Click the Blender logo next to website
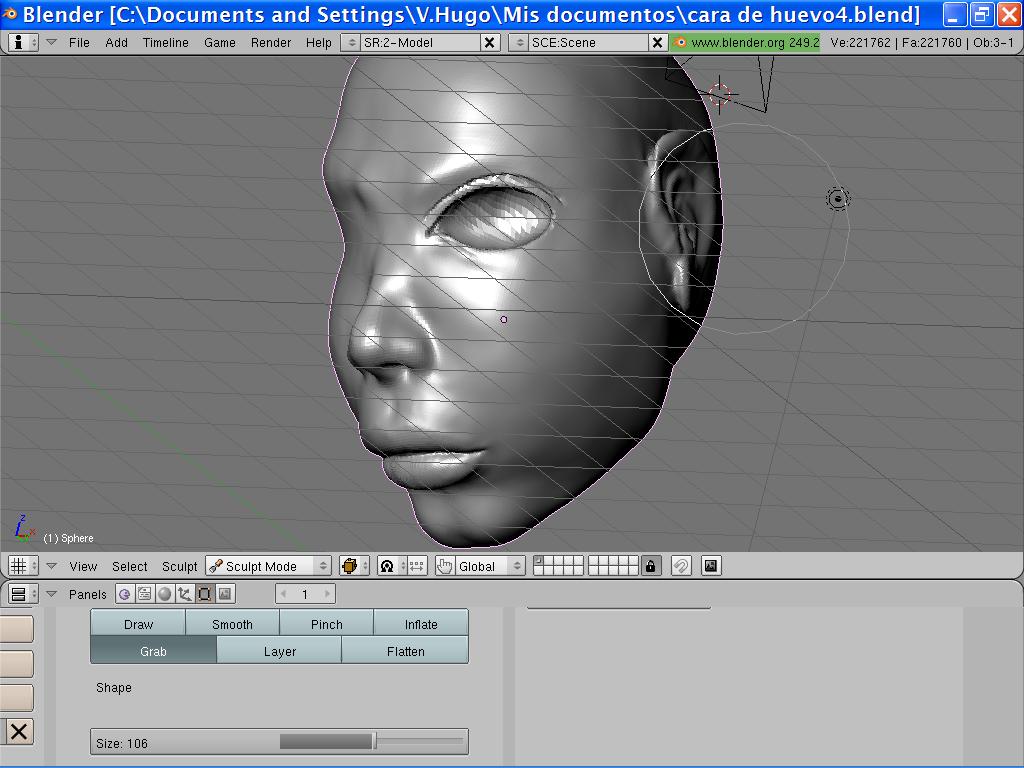The height and width of the screenshot is (768, 1024). tap(680, 42)
